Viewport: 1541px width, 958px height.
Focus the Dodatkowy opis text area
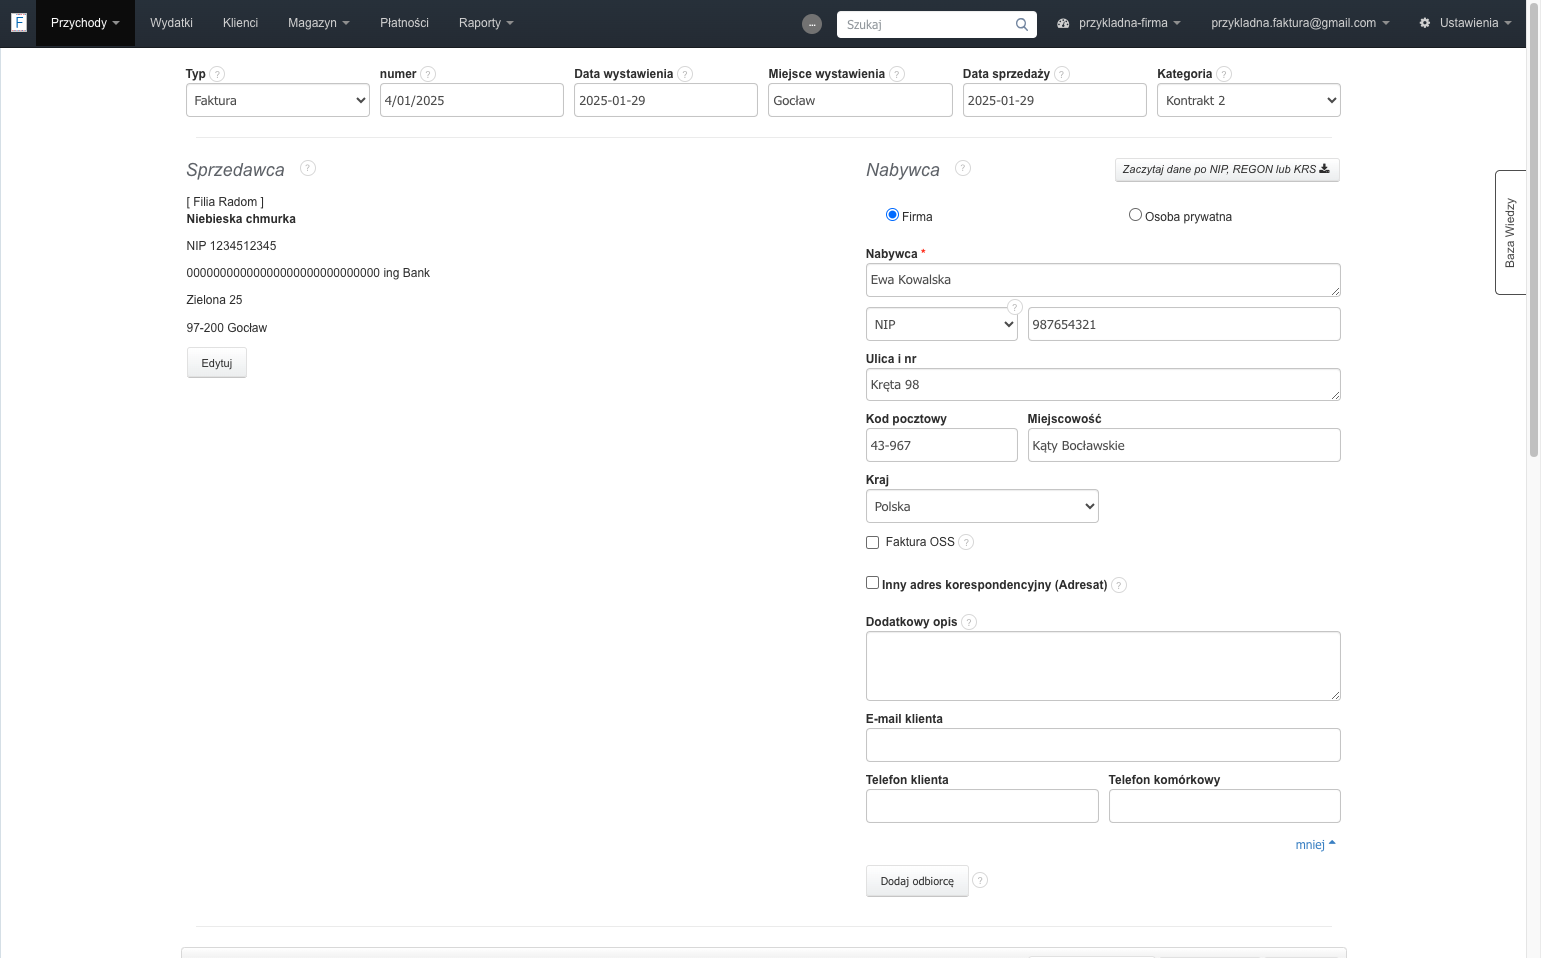click(x=1103, y=666)
